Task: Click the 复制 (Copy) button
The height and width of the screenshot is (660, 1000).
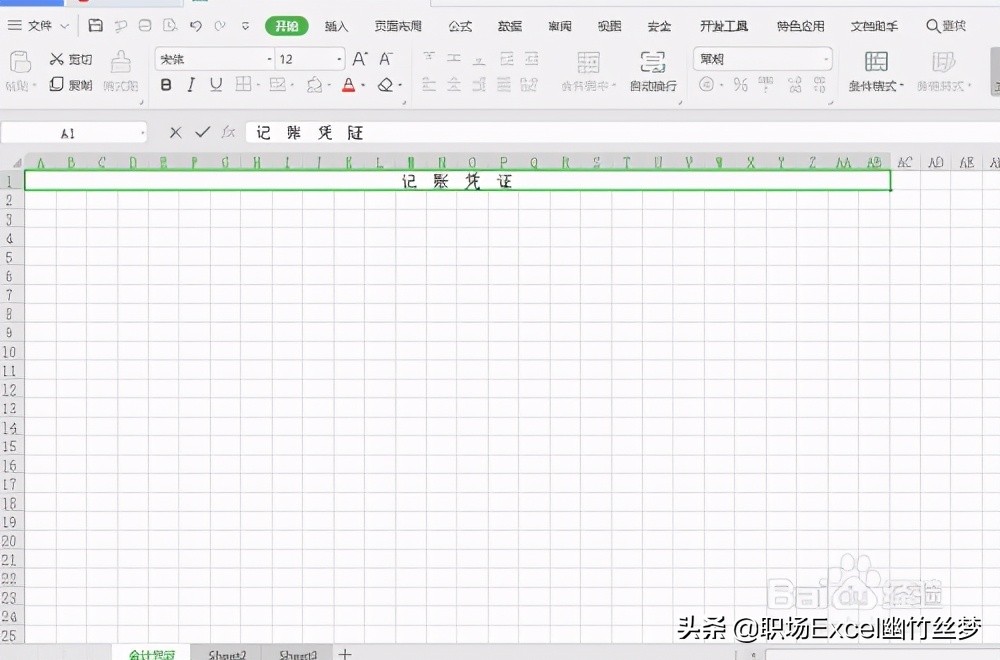Action: click(x=72, y=85)
